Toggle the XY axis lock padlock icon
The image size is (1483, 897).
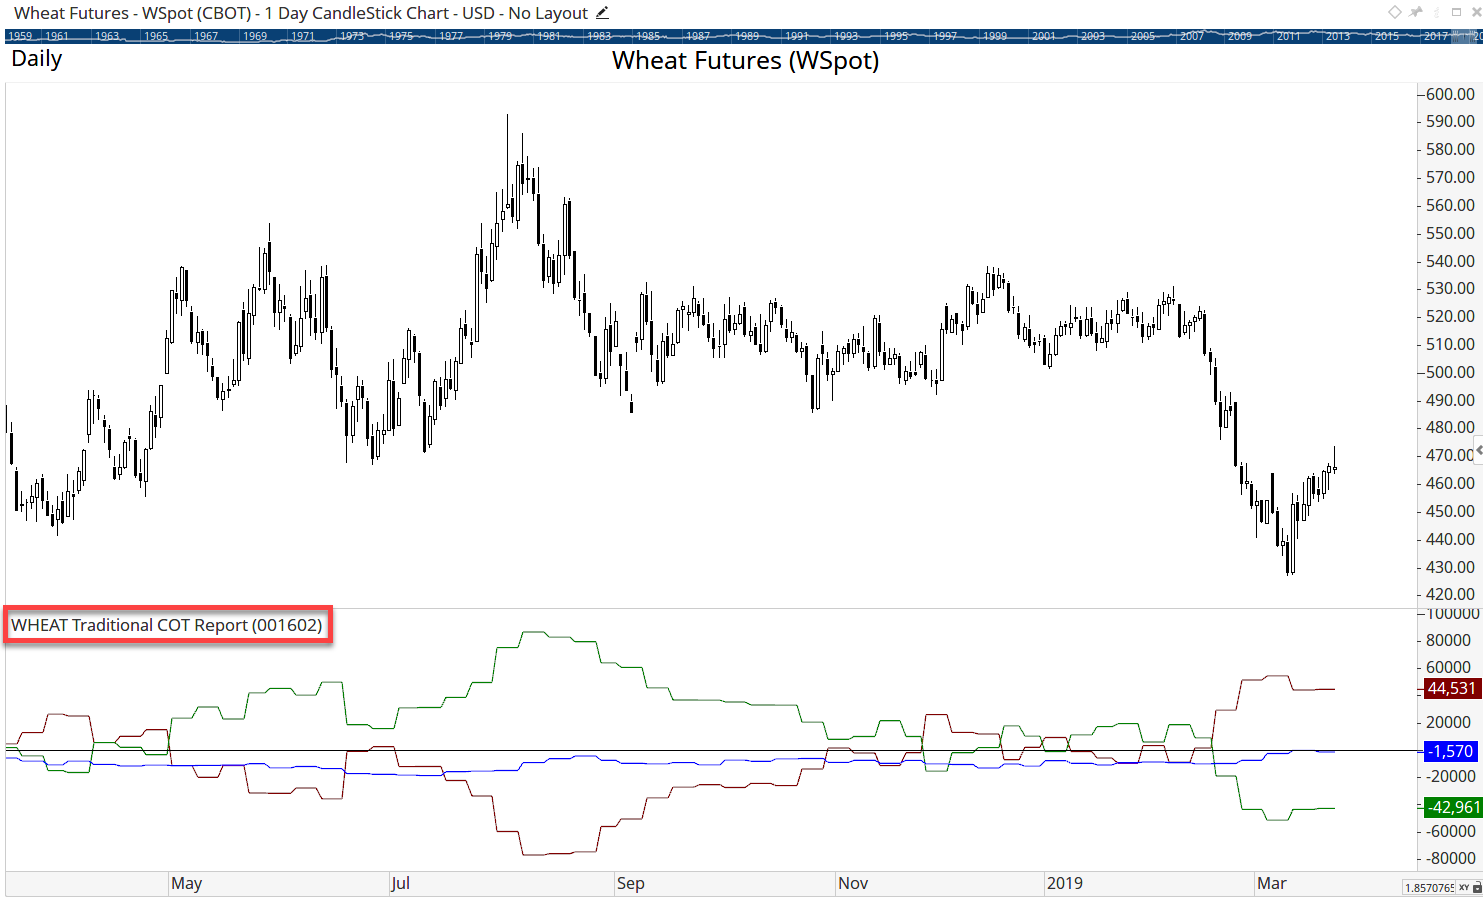point(1477,887)
